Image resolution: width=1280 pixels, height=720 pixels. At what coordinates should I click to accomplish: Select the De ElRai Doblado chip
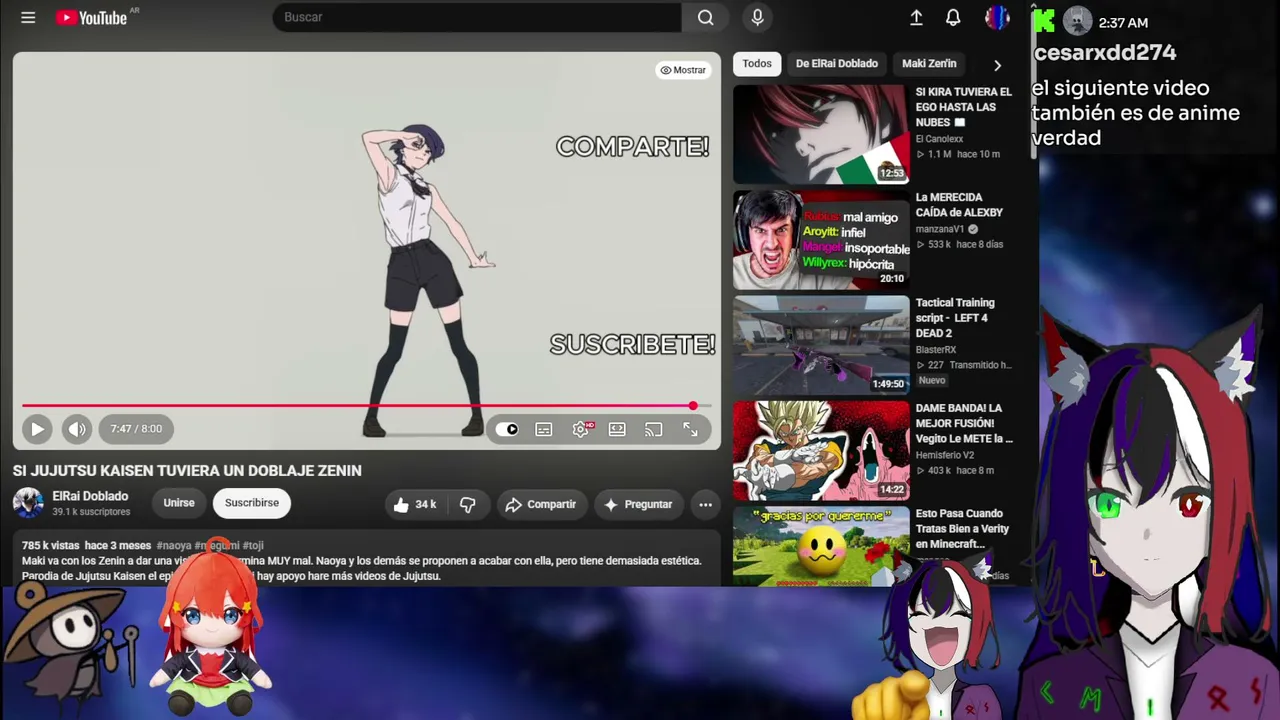(x=837, y=63)
